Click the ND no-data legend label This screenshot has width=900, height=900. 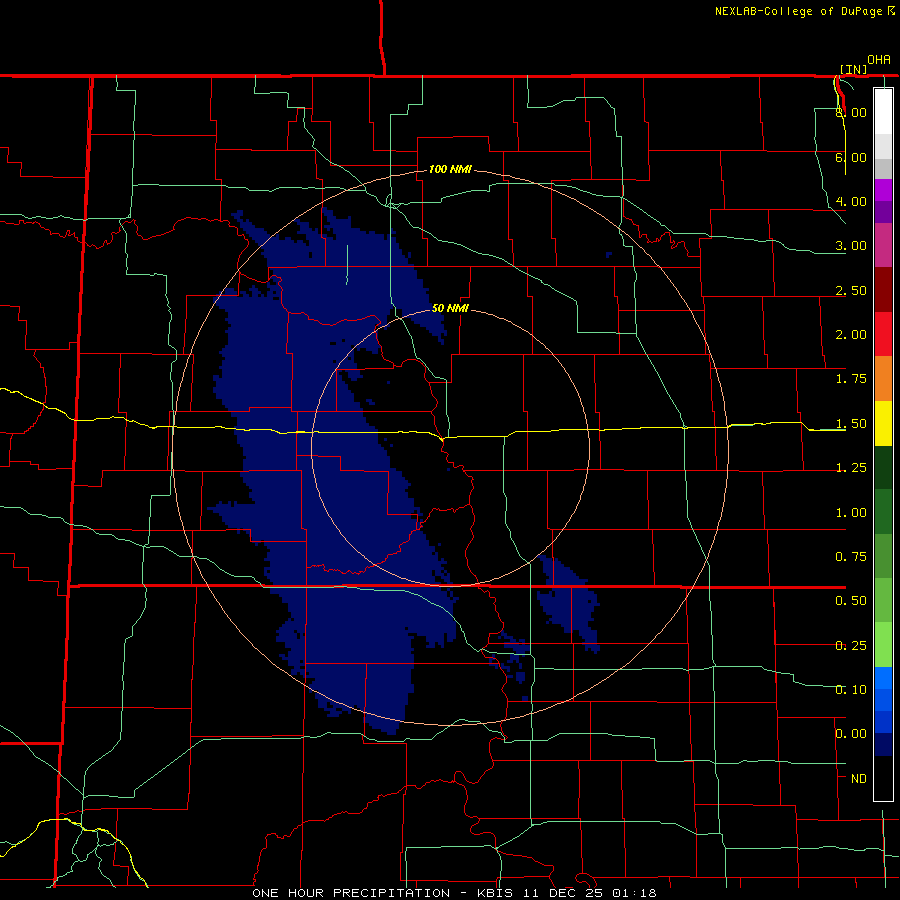coord(859,779)
